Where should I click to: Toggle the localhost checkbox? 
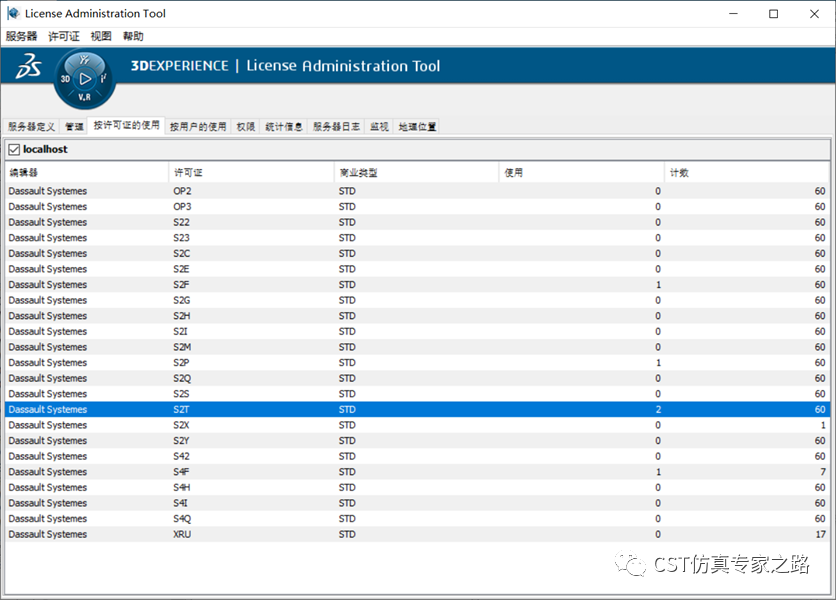(x=14, y=149)
